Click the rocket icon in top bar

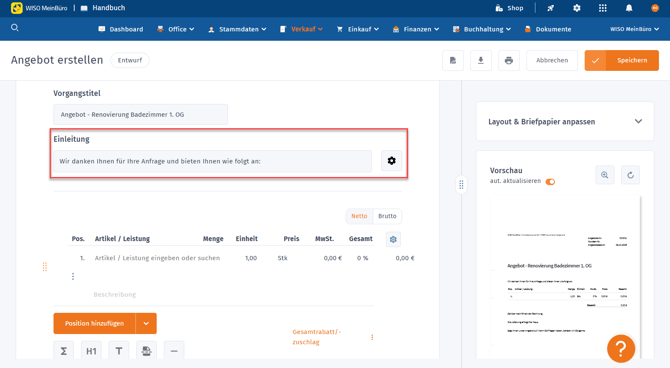(550, 8)
